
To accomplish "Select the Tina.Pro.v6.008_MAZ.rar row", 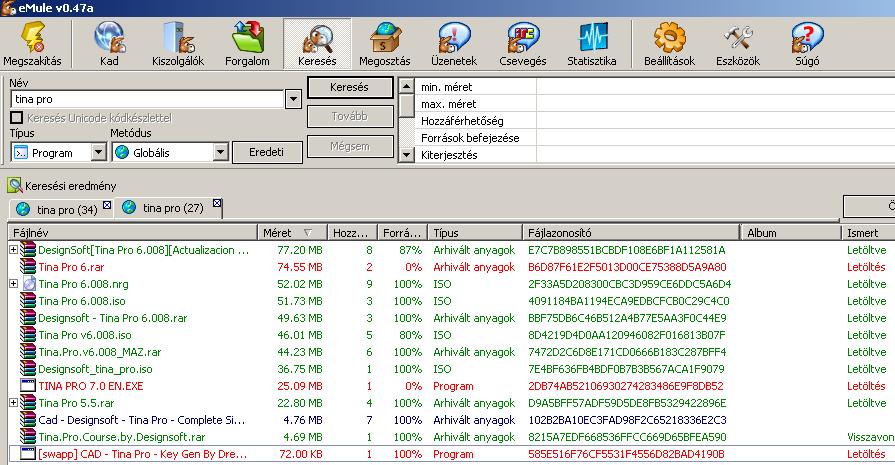I will click(x=451, y=351).
